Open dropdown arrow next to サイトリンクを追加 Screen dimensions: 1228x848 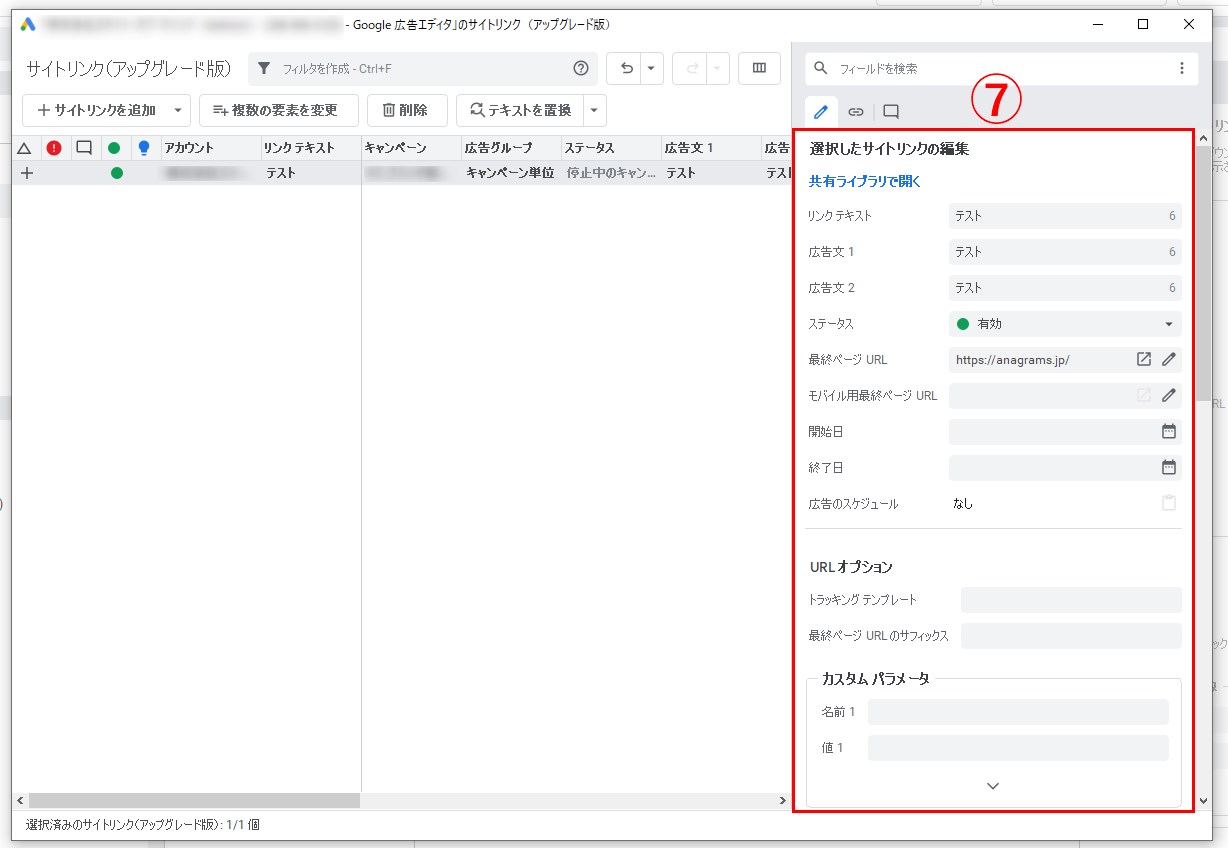coord(178,111)
